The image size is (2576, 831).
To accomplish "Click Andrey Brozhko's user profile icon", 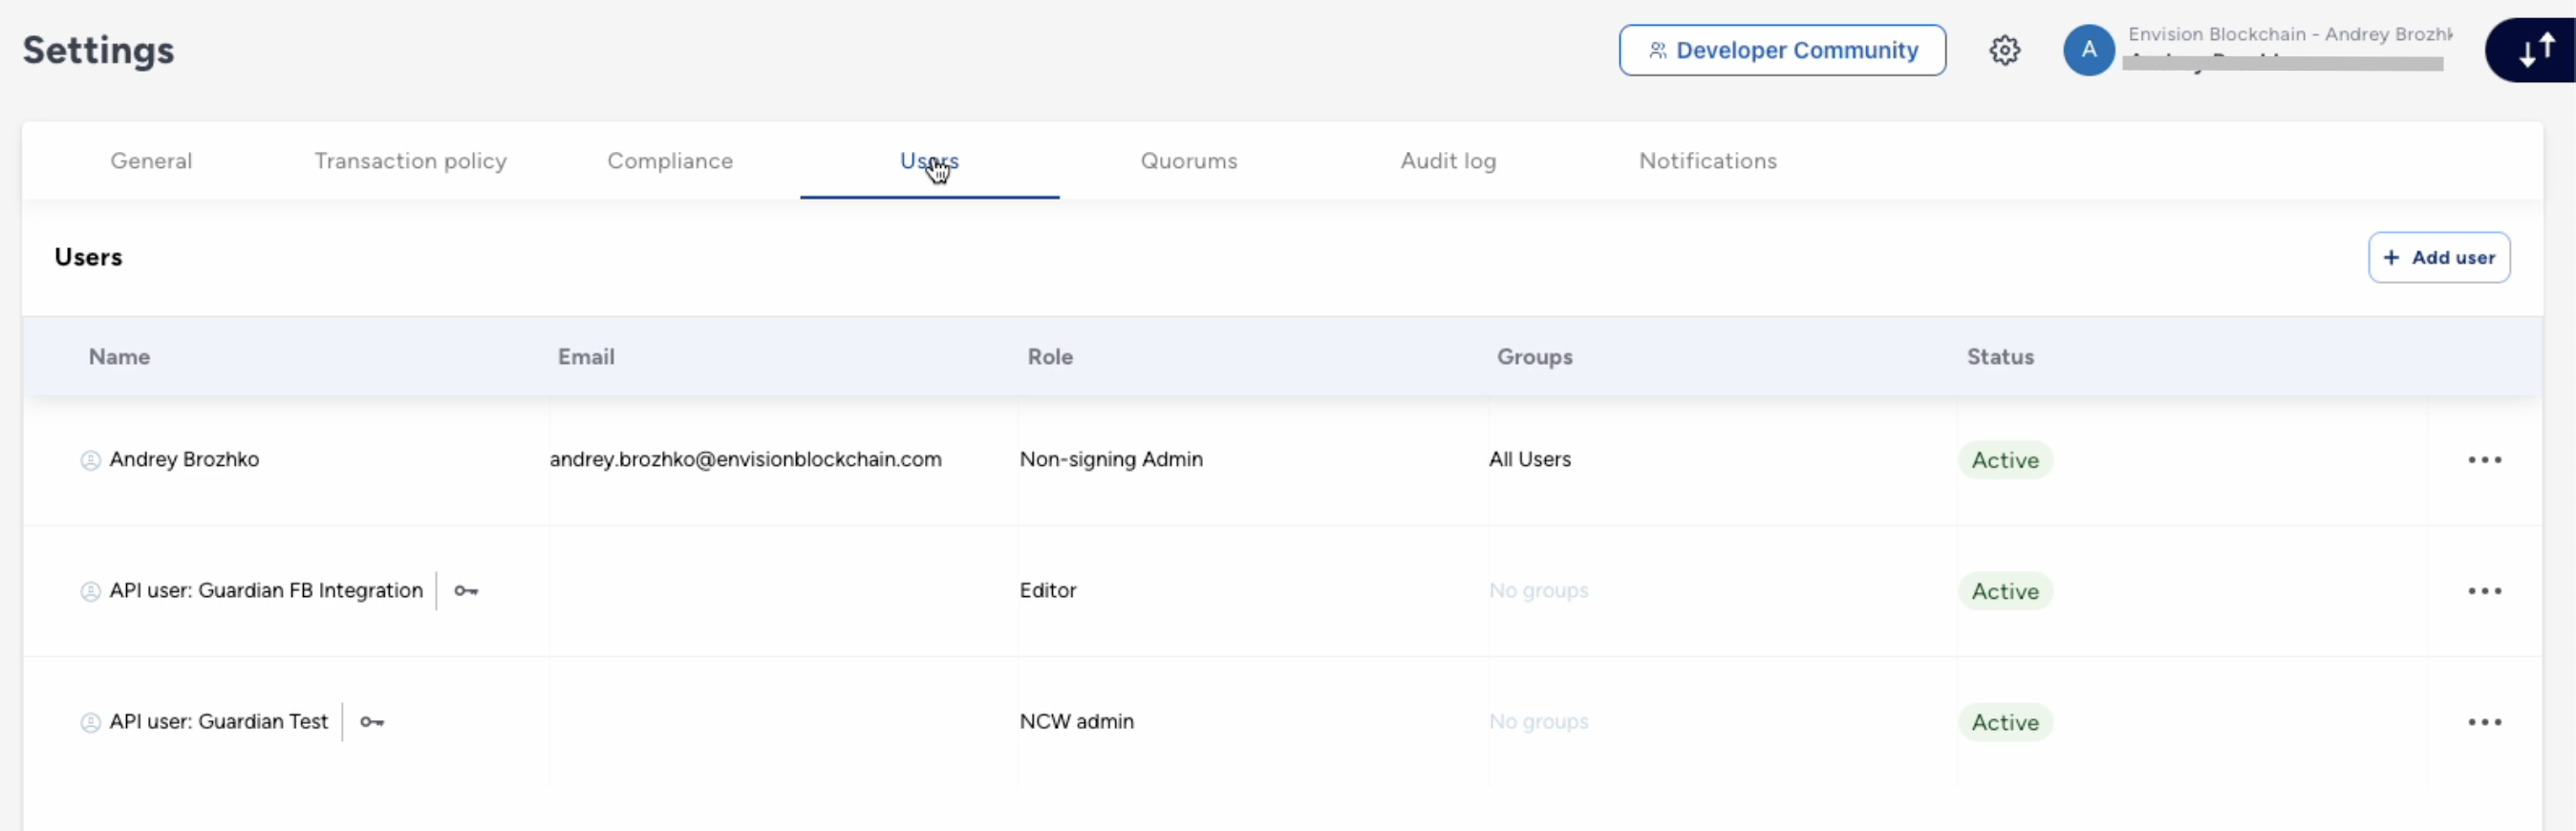I will [x=90, y=460].
